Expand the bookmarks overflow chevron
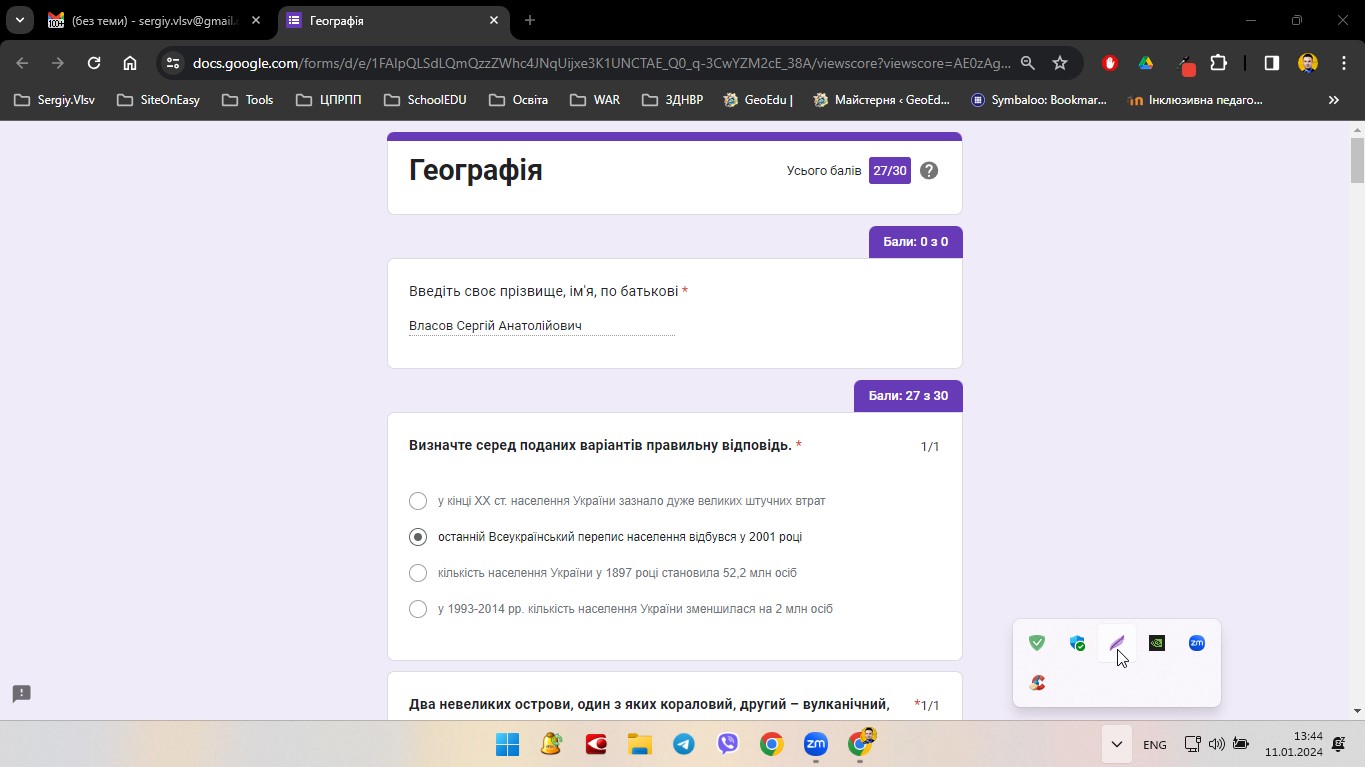This screenshot has height=767, width=1365. 1333,100
